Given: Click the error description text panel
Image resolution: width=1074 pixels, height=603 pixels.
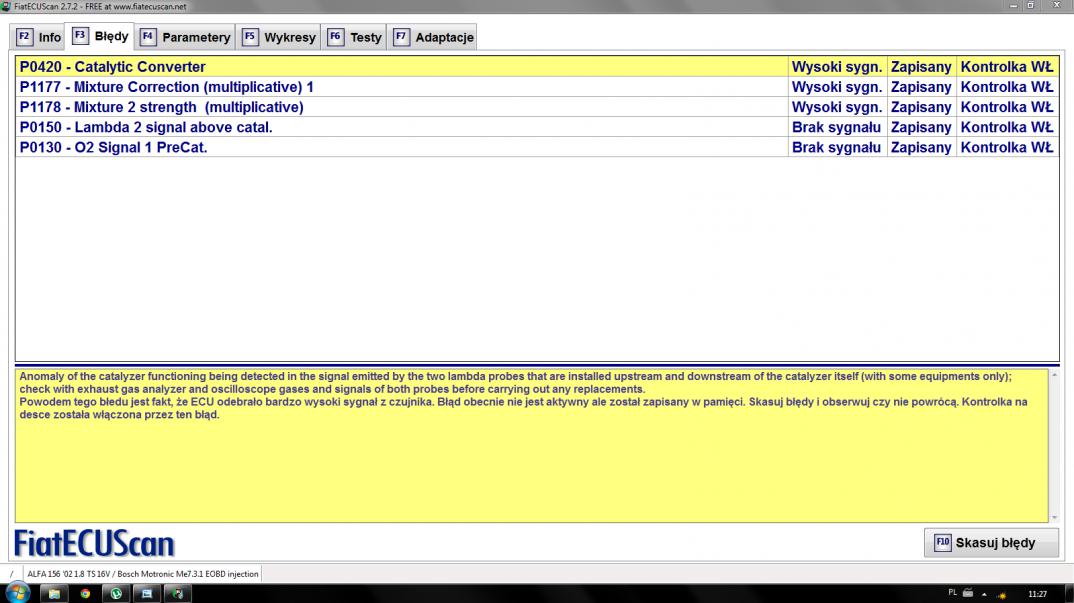Looking at the screenshot, I should [532, 445].
